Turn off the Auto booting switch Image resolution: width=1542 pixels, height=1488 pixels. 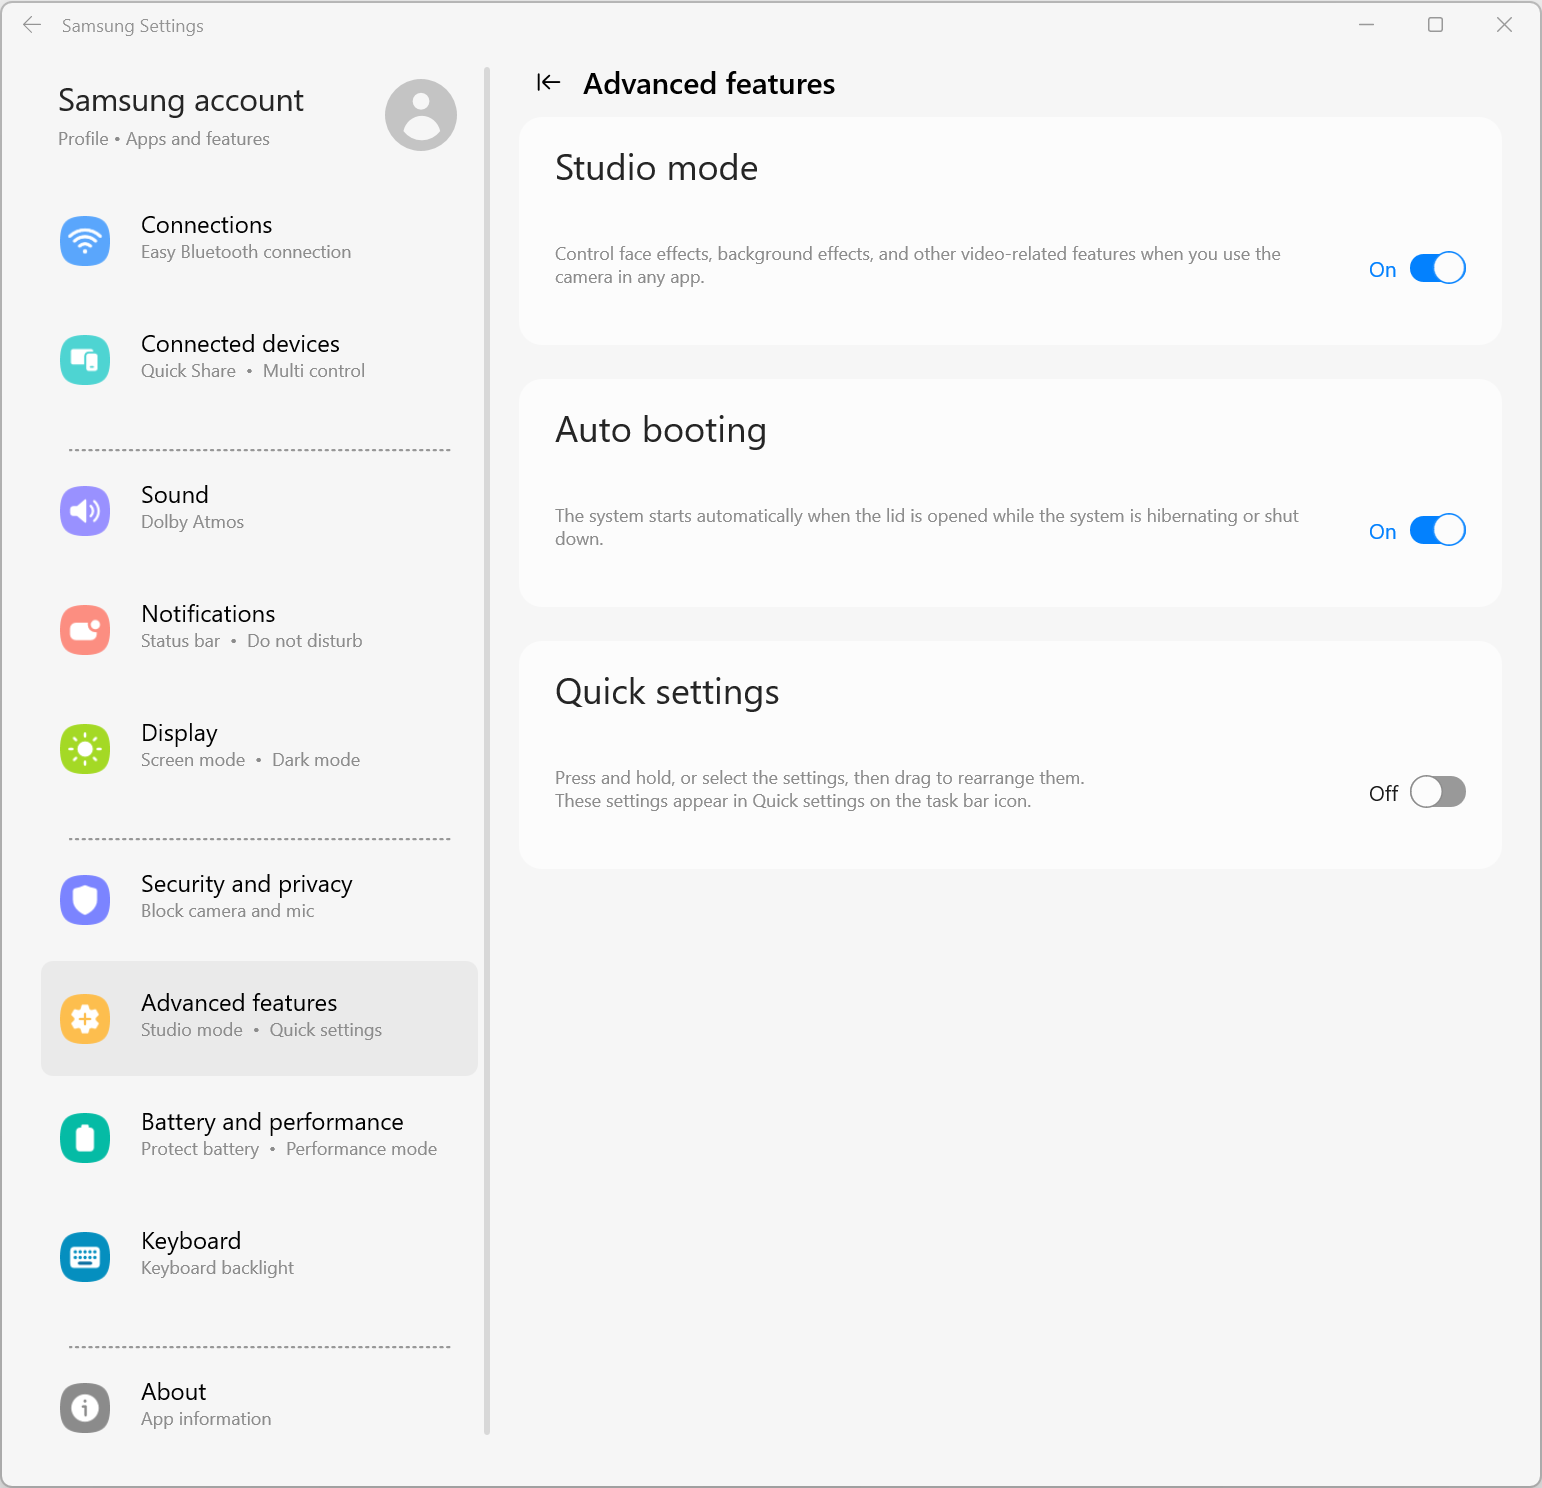(x=1437, y=530)
